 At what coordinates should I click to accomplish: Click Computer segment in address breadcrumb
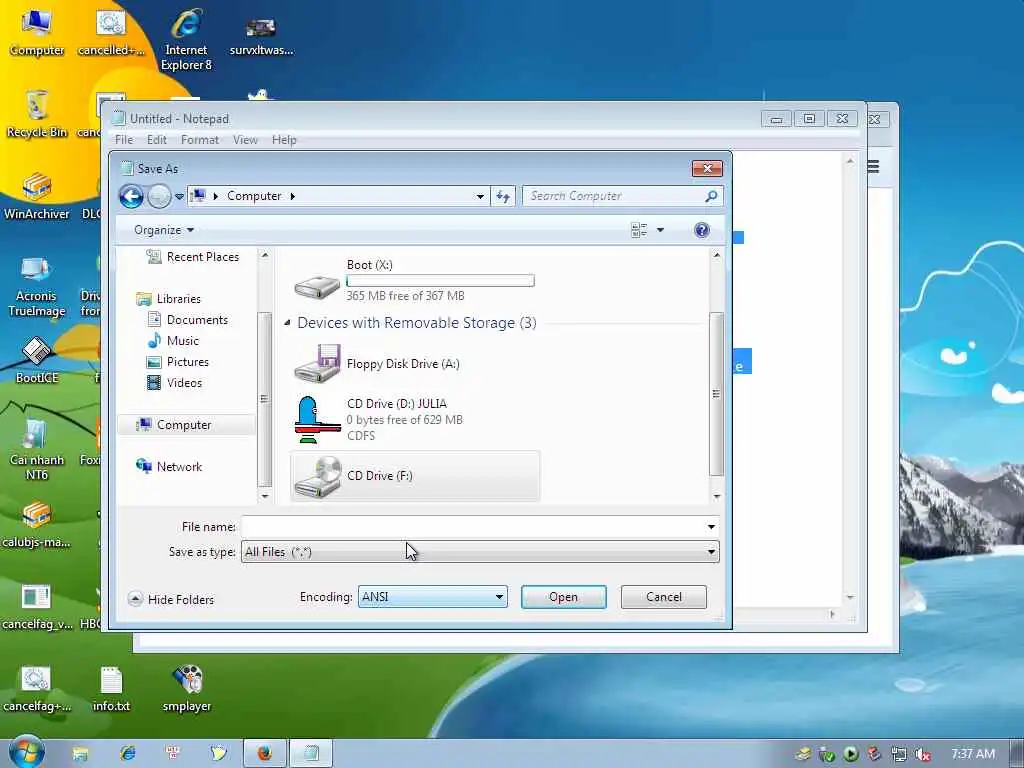tap(254, 196)
